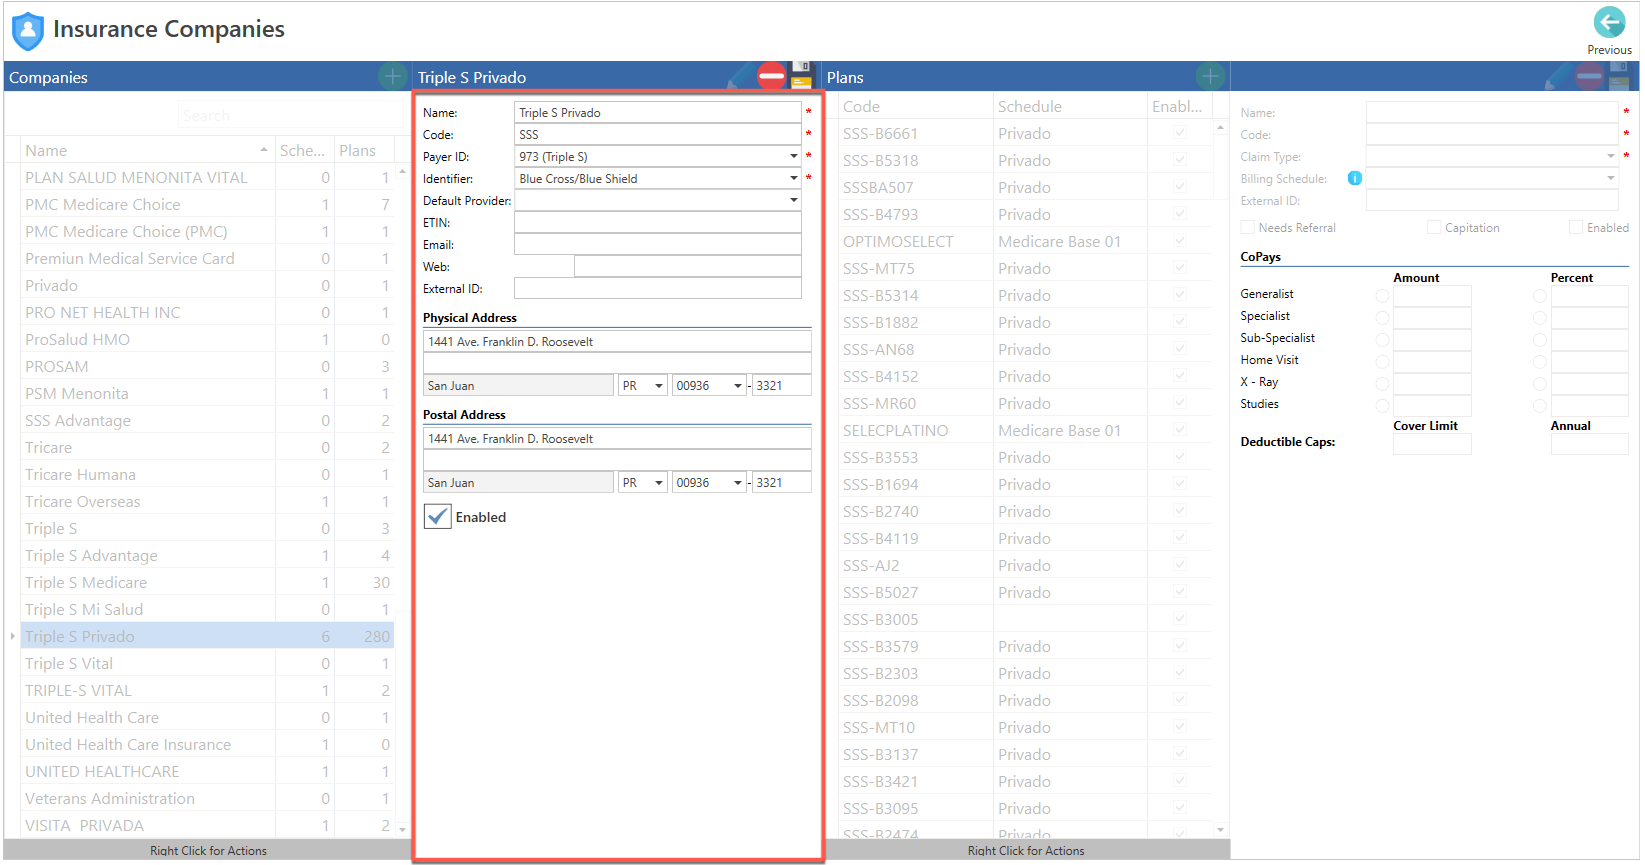
Task: Sort plans by Schedule column header
Action: tap(1070, 106)
